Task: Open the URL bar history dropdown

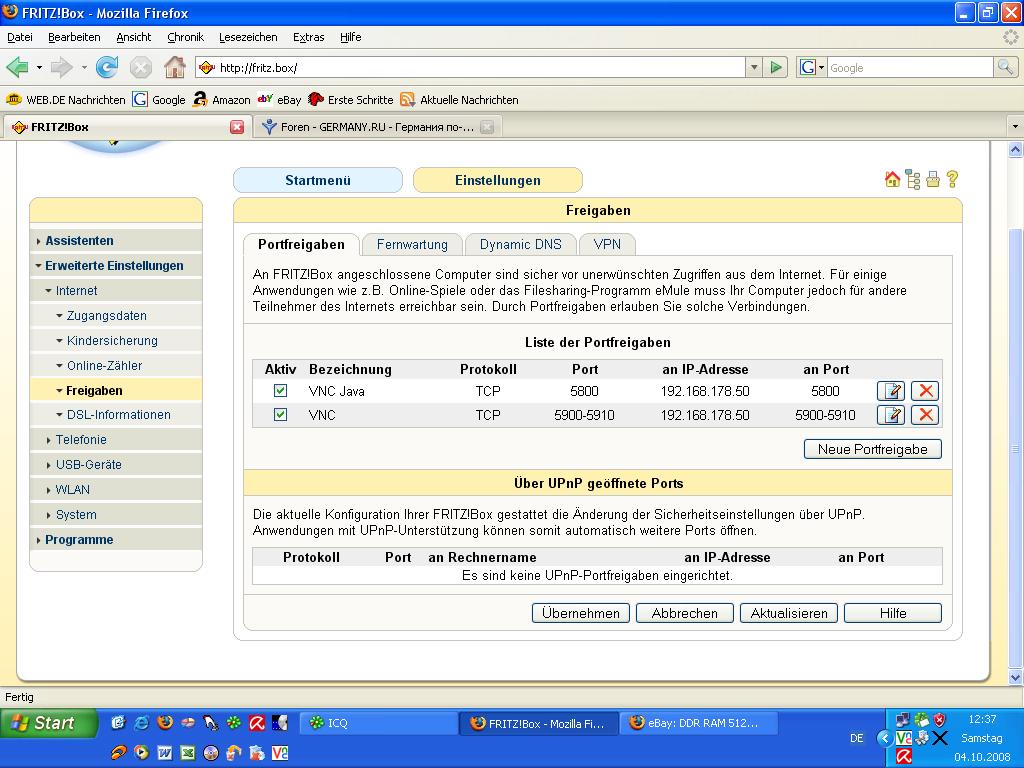Action: coord(754,68)
